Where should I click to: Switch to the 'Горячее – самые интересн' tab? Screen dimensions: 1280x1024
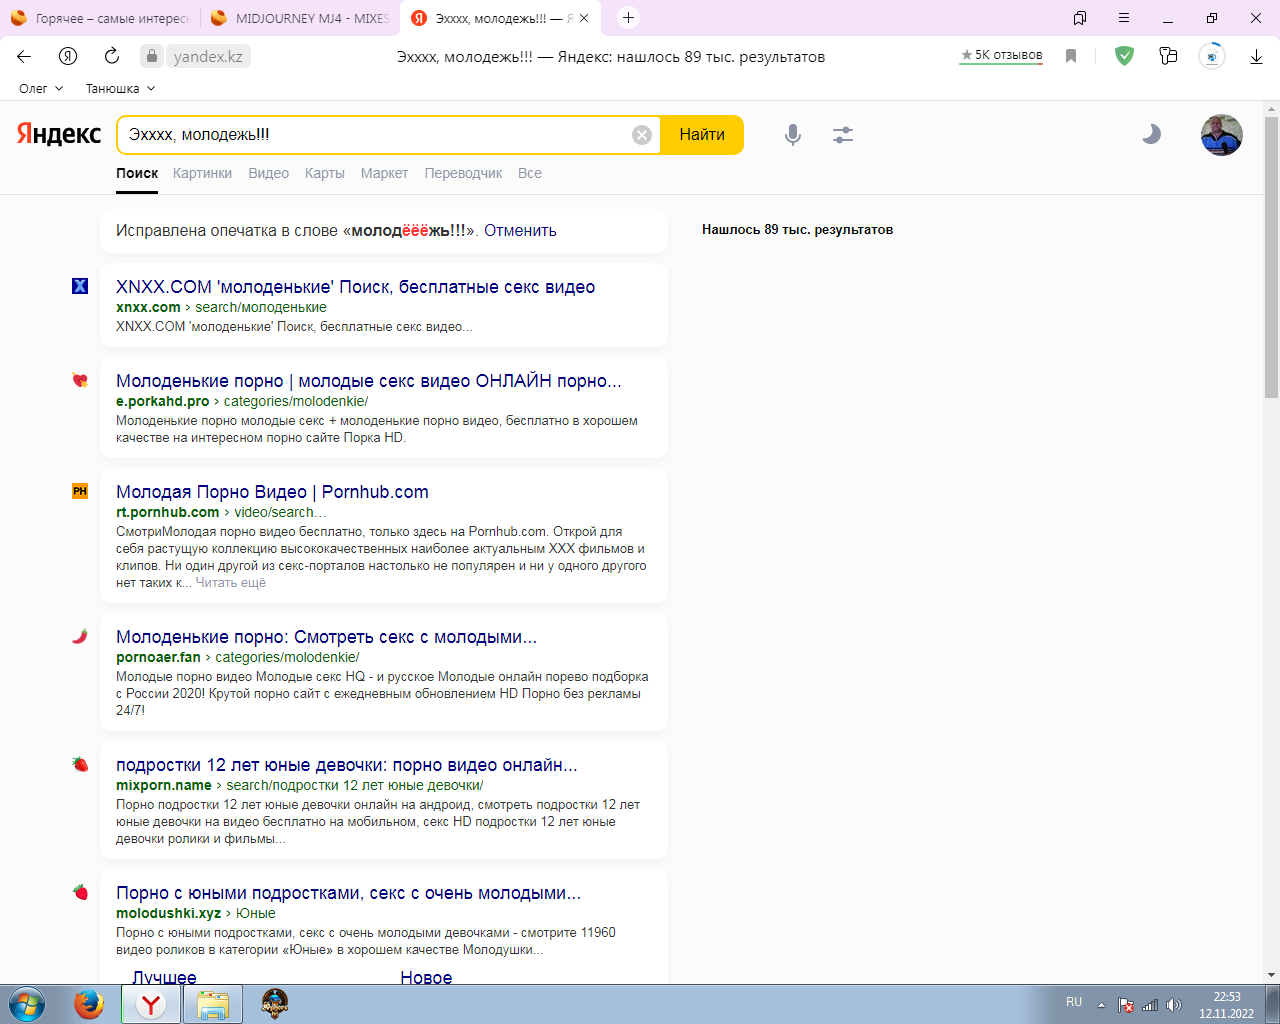coord(100,18)
